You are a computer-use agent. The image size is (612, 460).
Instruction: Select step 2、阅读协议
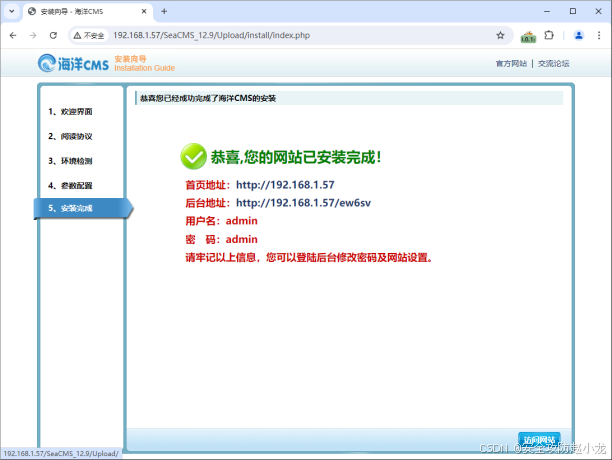70,136
